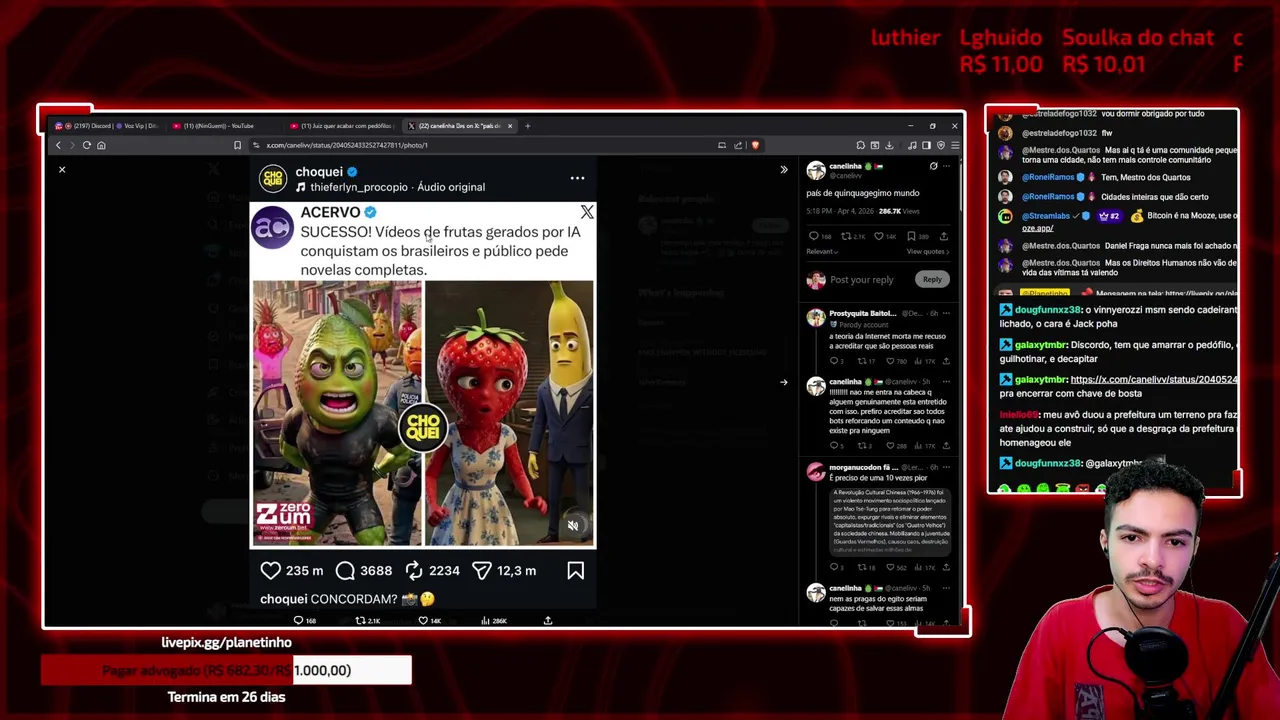The width and height of the screenshot is (1280, 720).
Task: Collapse the reply sidebar with the double-chevron
Action: point(784,170)
